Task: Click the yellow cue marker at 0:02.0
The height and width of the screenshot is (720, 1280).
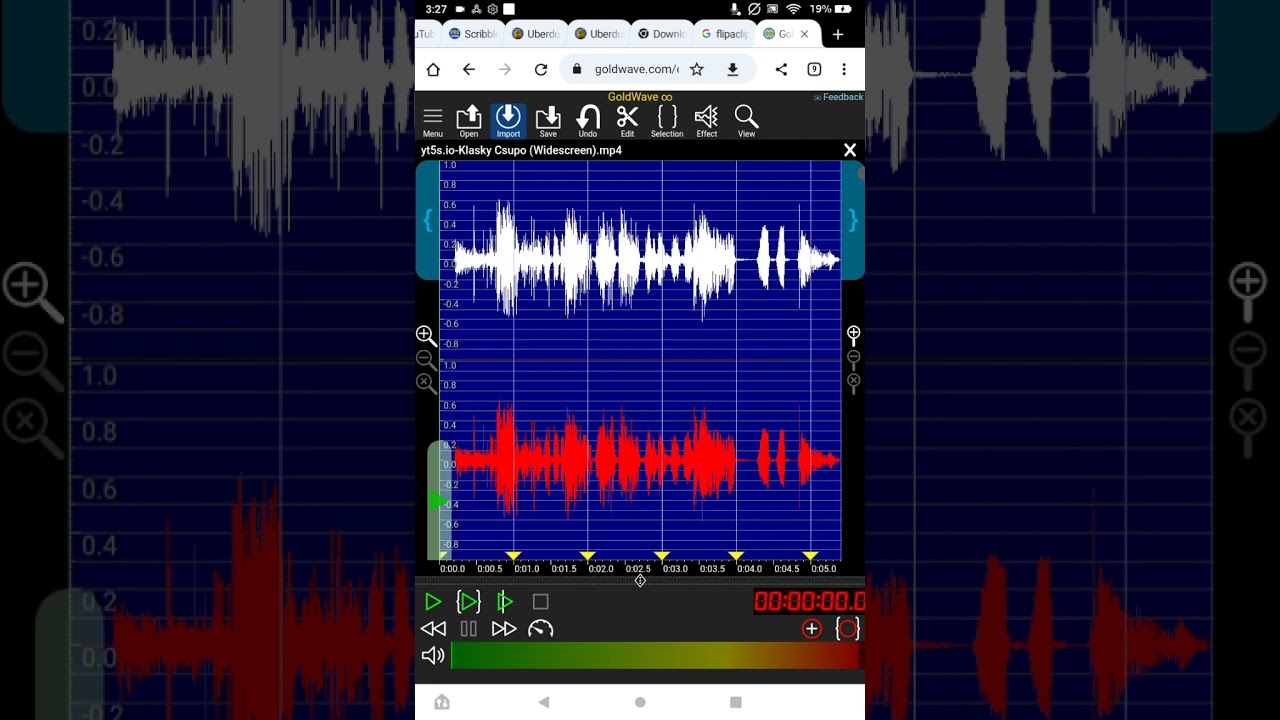Action: (588, 556)
